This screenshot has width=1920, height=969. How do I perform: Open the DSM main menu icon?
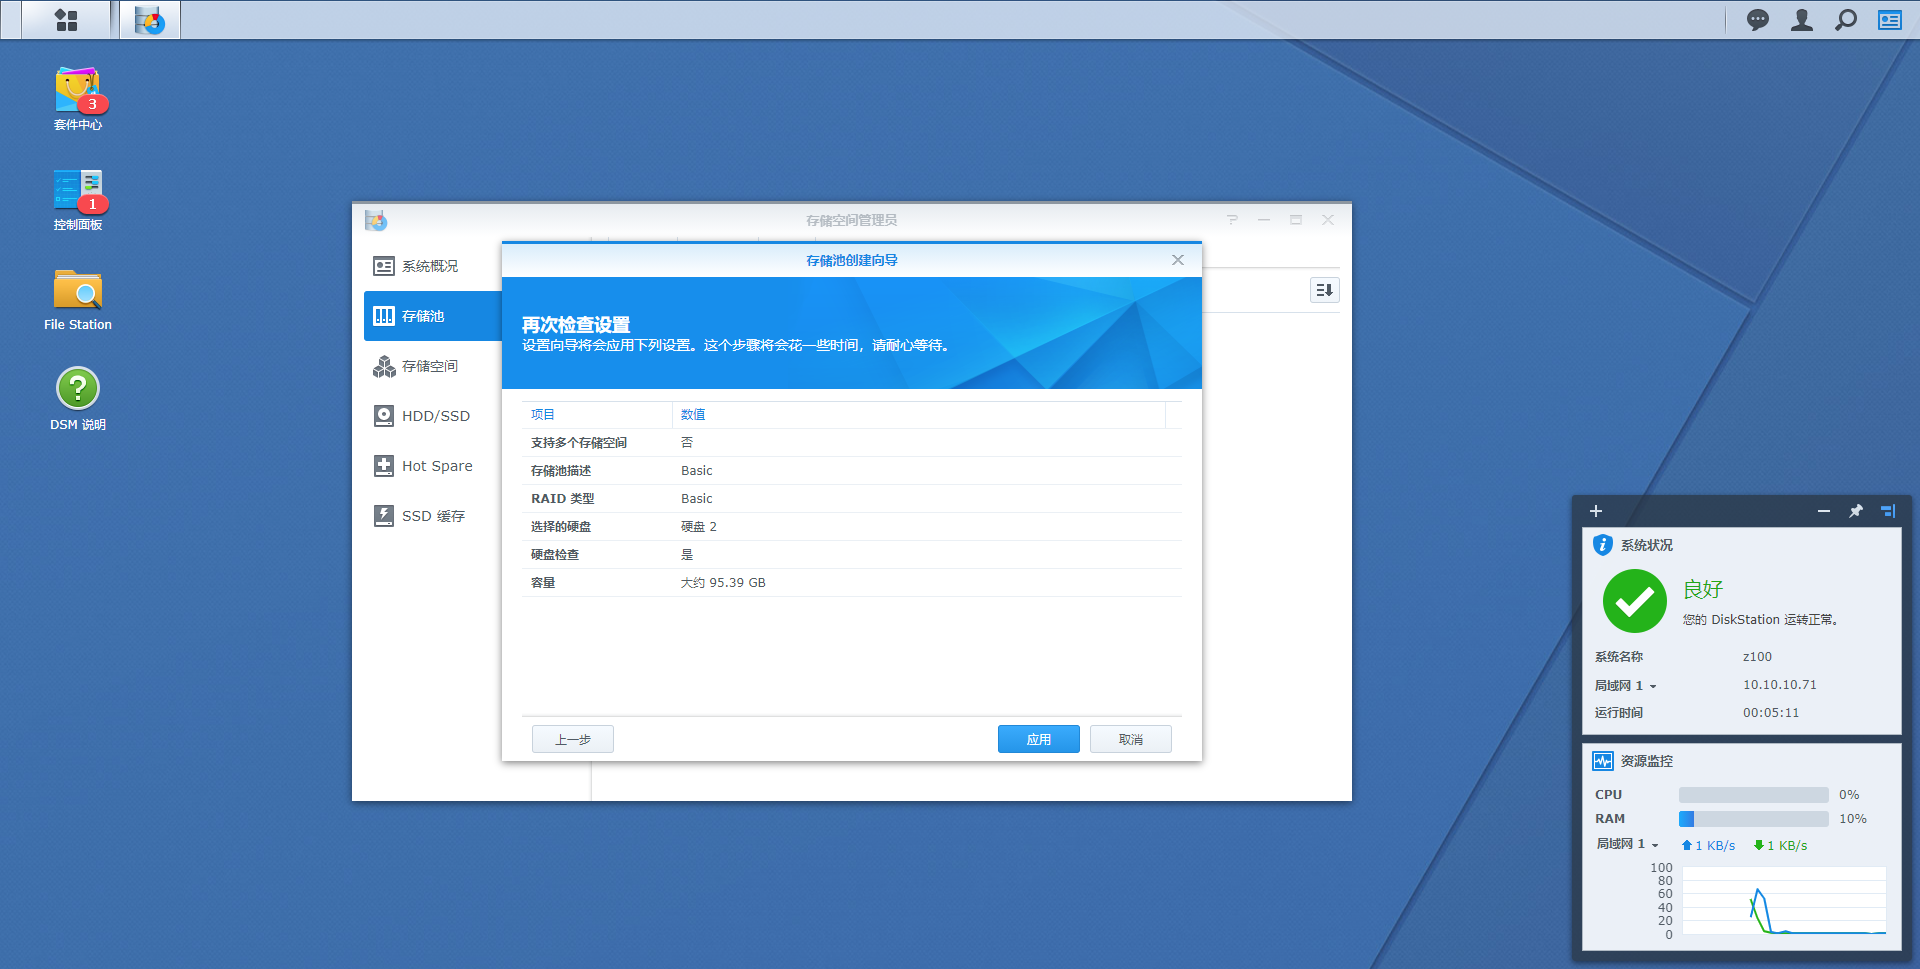(x=66, y=20)
